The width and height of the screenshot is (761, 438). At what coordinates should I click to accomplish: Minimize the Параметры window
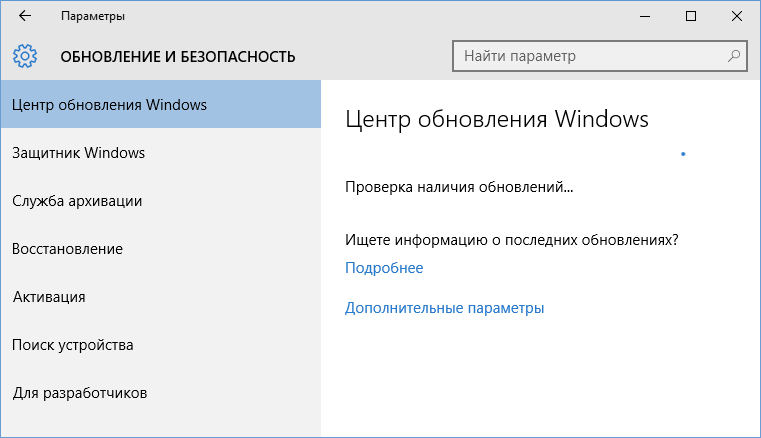pos(645,16)
